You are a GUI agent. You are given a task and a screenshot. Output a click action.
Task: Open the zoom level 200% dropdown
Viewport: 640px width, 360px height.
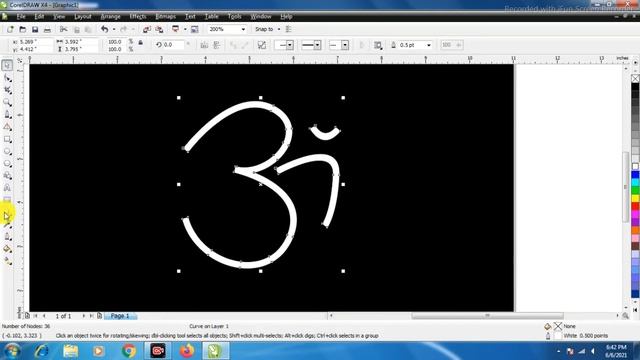tap(243, 29)
